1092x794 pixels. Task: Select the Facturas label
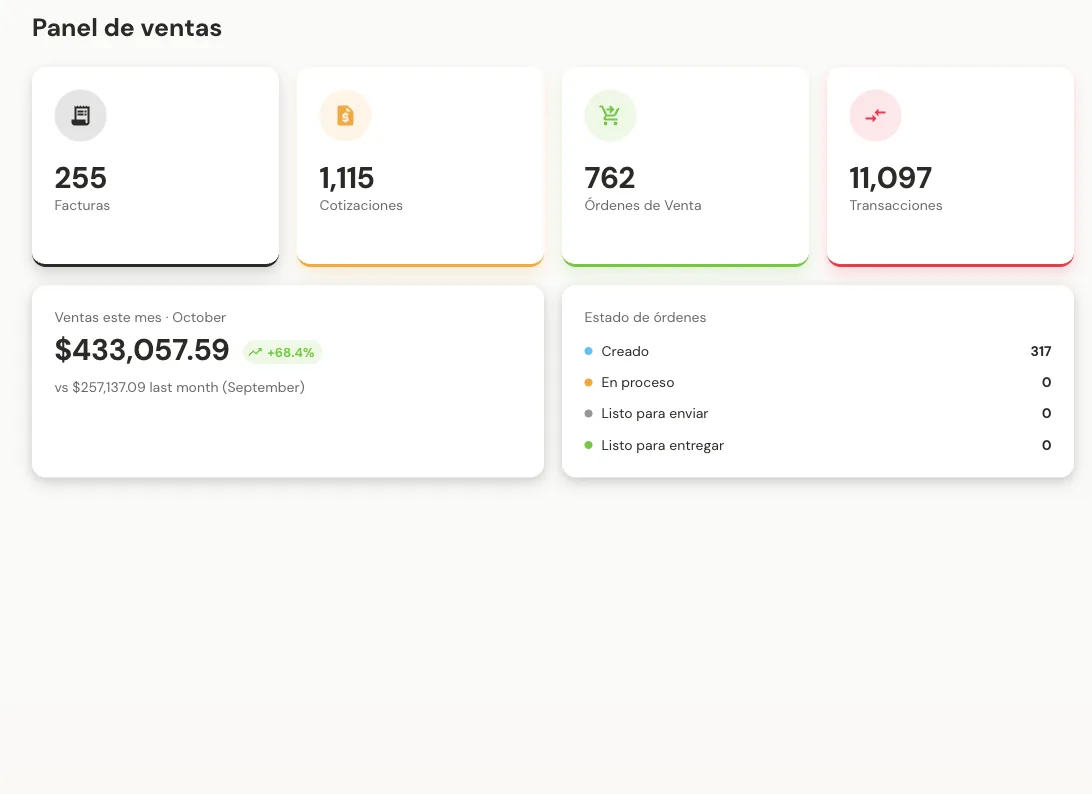pos(82,205)
